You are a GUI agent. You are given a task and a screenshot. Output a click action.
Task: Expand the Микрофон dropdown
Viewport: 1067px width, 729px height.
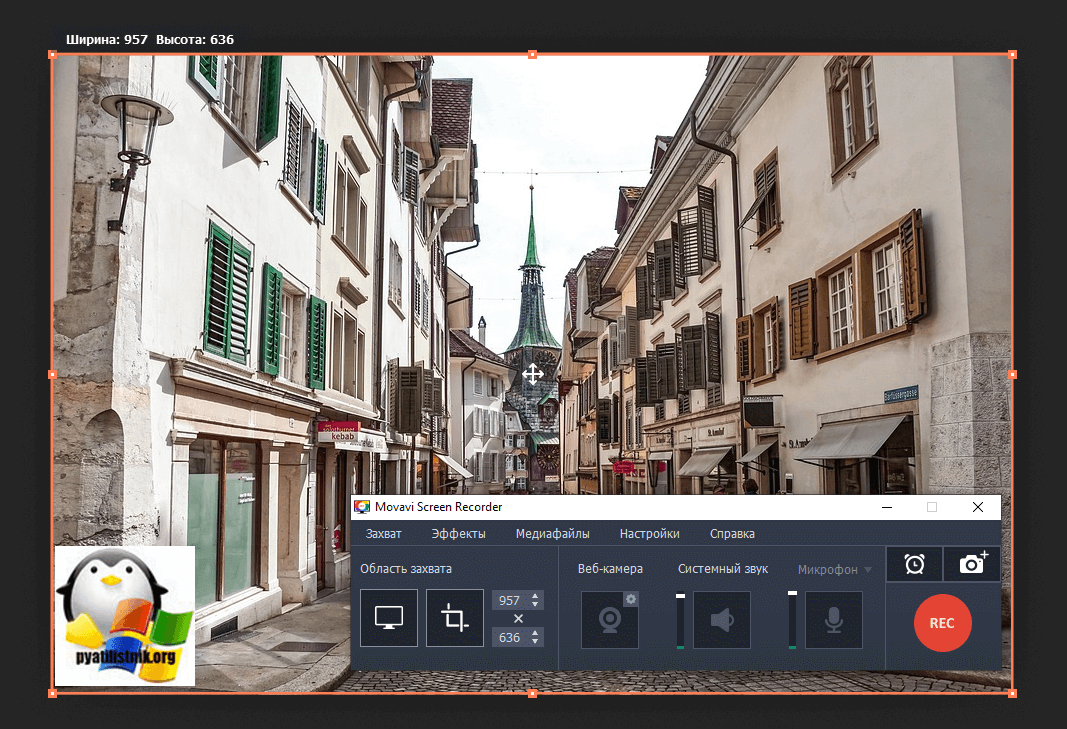tap(867, 570)
